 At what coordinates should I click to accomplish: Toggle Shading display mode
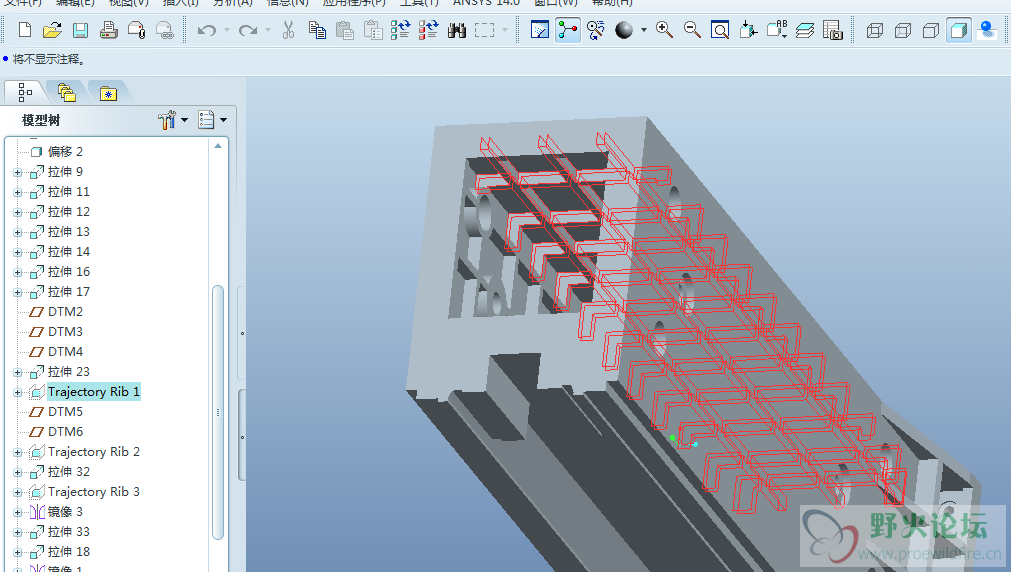959,31
